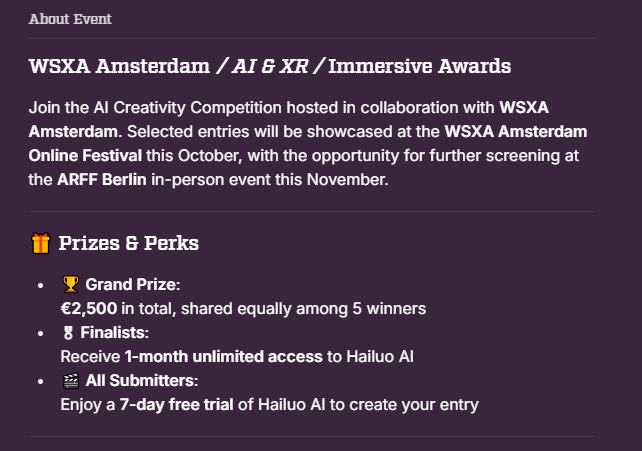Click the medal icon beside Finalists
642x451 pixels.
pyautogui.click(x=68, y=333)
